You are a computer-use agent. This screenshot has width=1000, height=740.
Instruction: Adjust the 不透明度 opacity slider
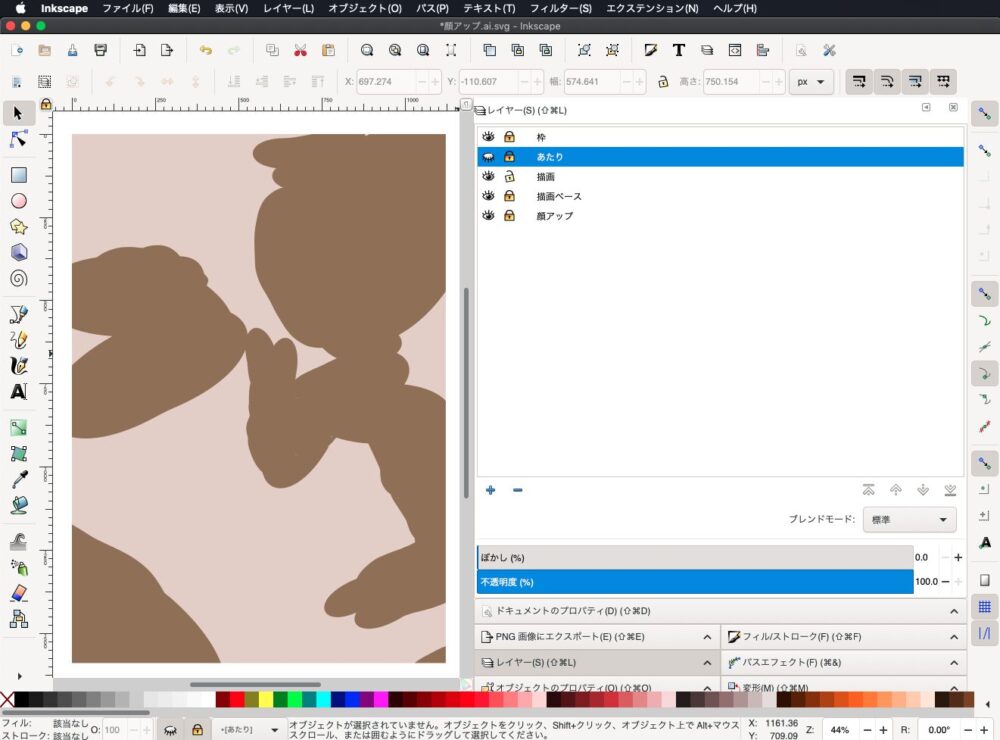[695, 582]
